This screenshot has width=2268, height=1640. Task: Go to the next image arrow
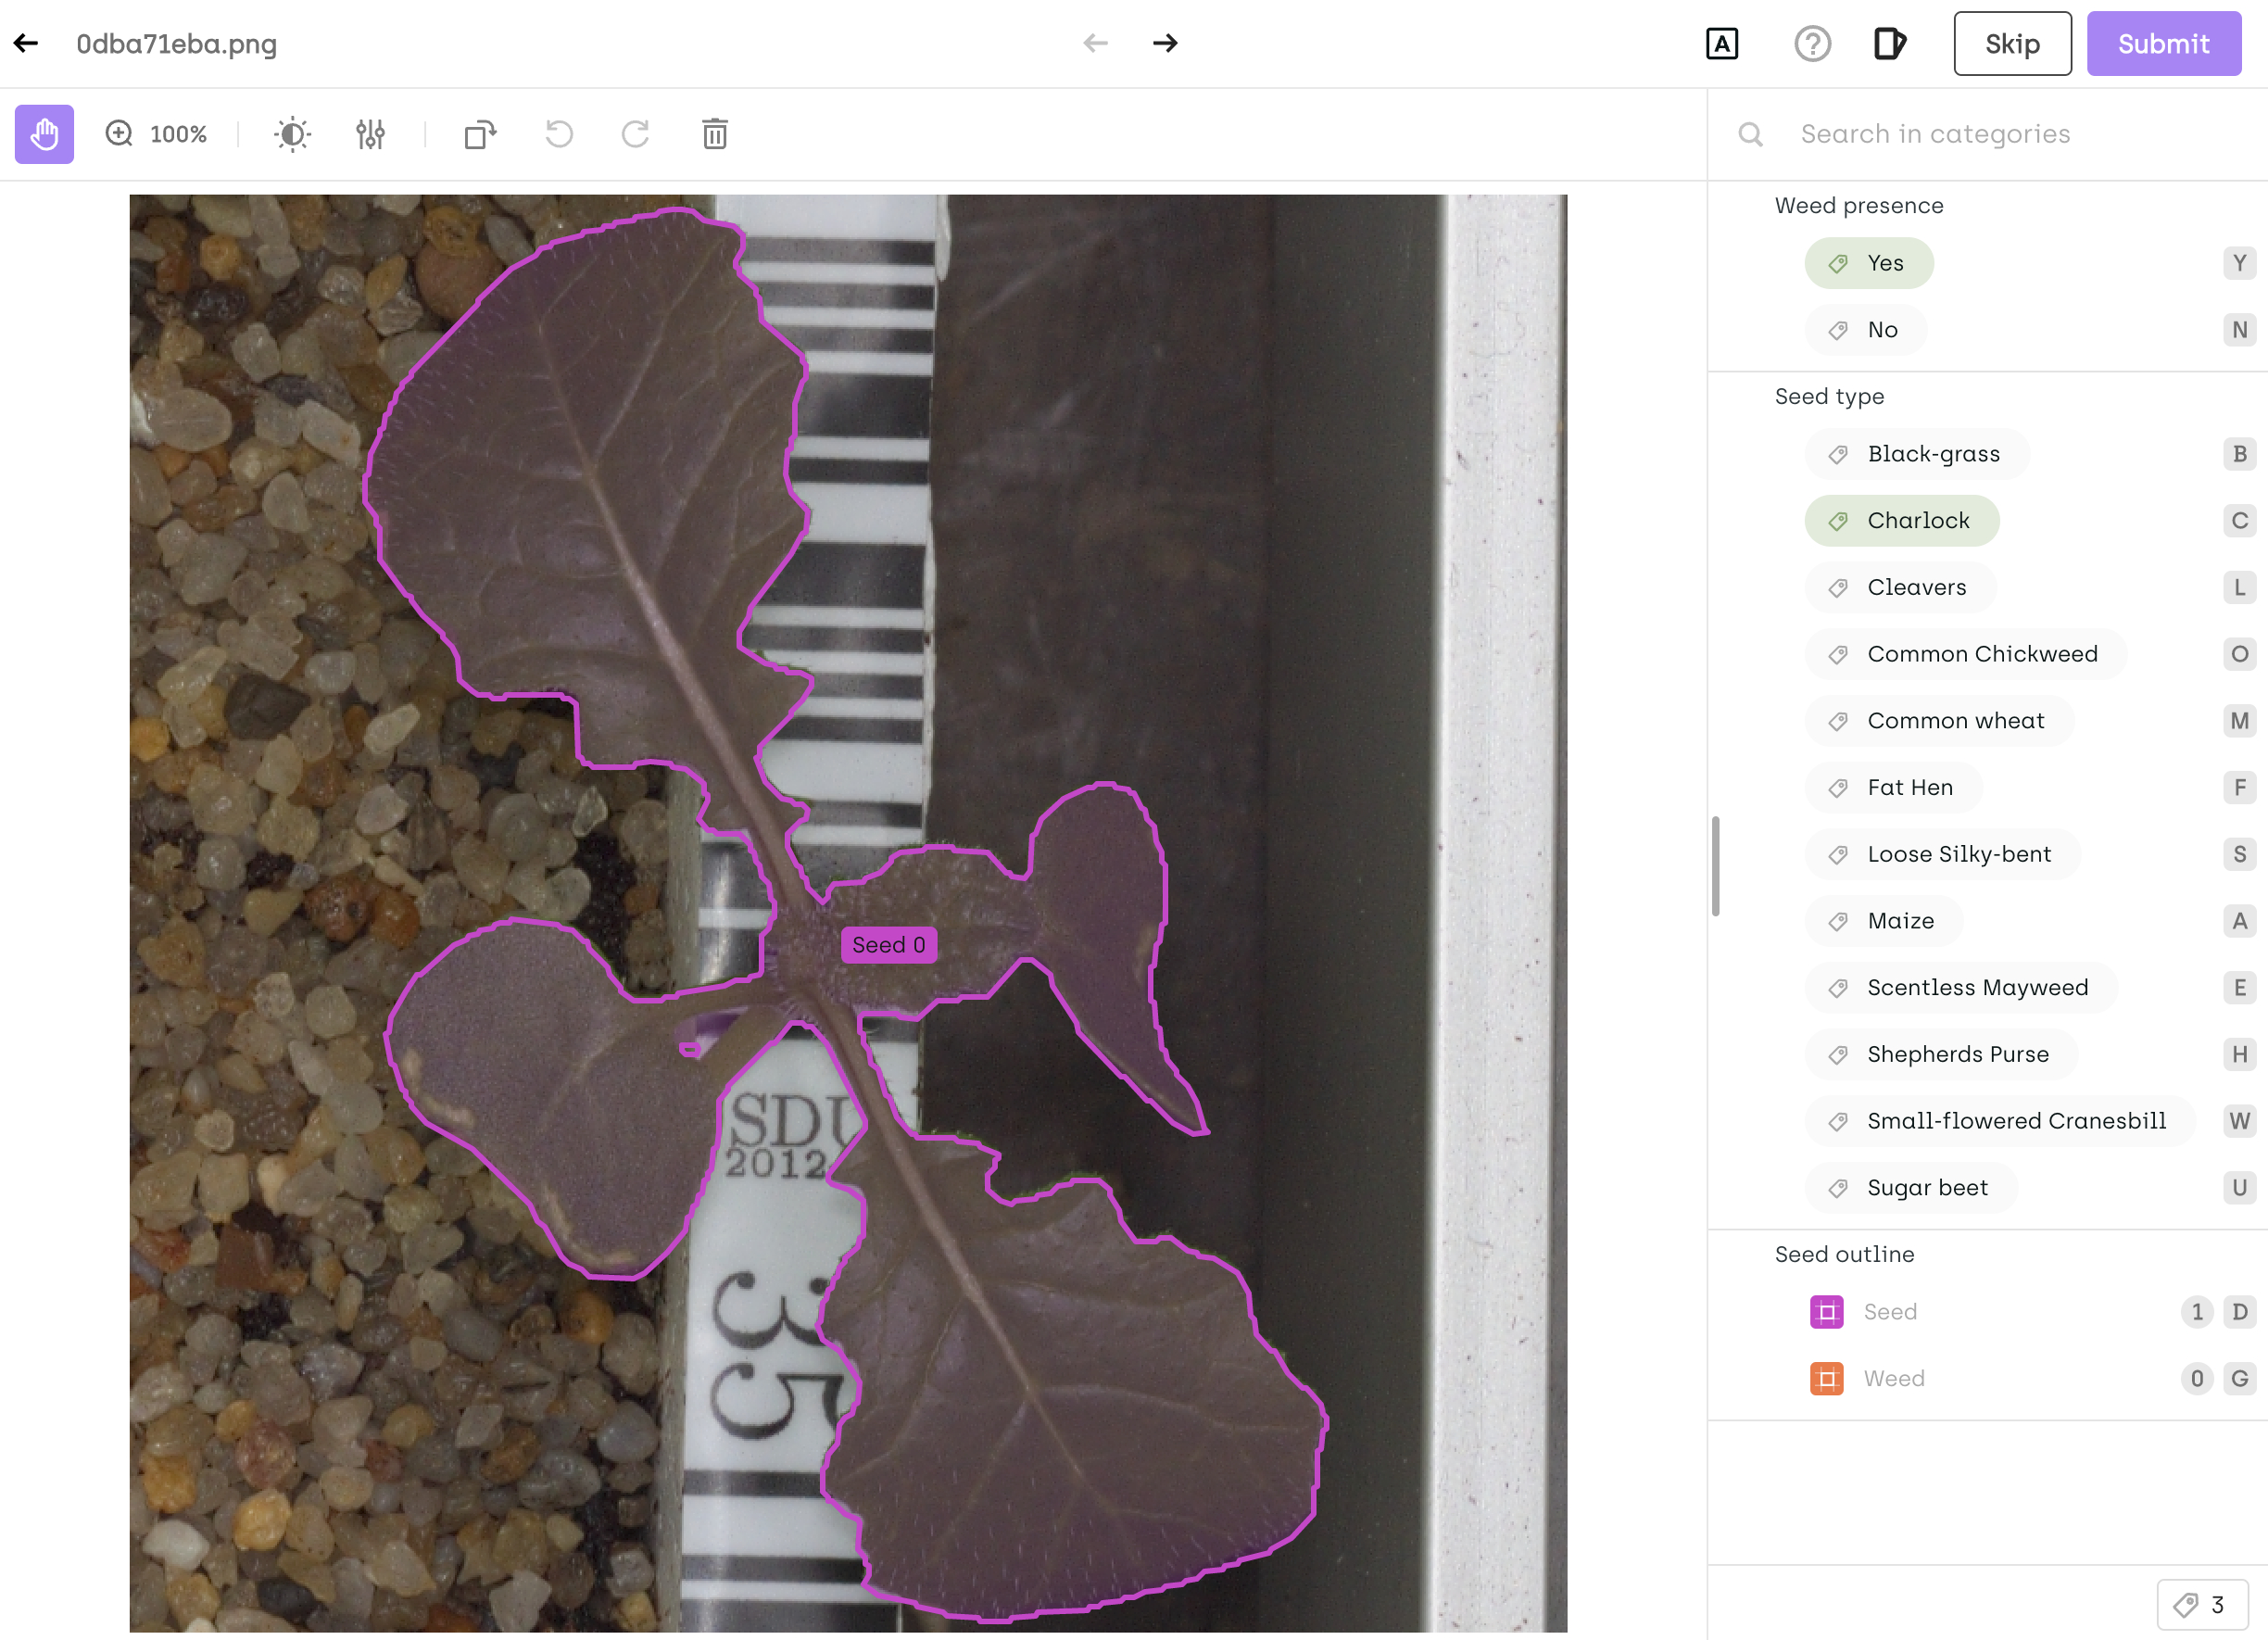(1165, 44)
